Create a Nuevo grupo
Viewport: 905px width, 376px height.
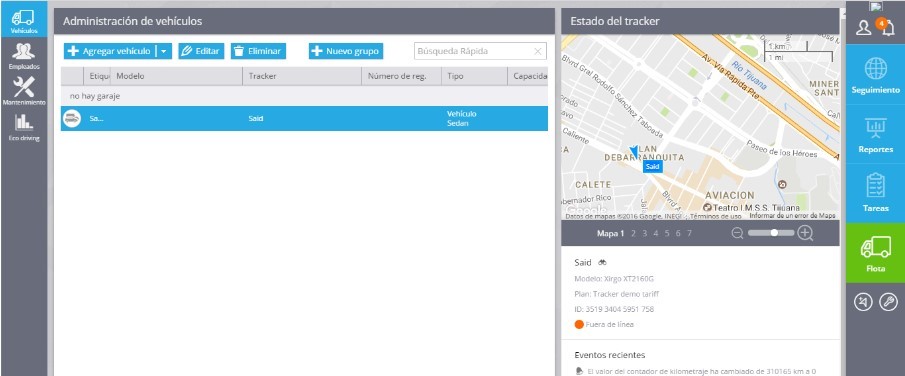click(346, 51)
